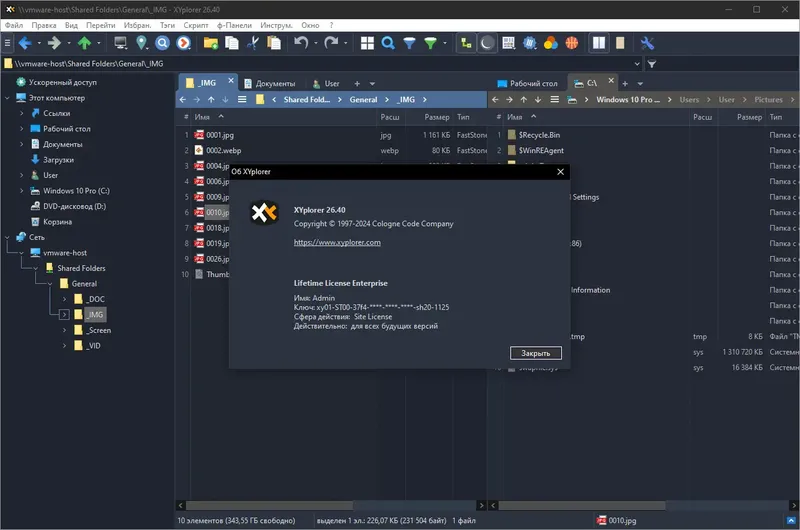The image size is (800, 530).
Task: Click the Find Files magnifier icon
Action: (388, 43)
